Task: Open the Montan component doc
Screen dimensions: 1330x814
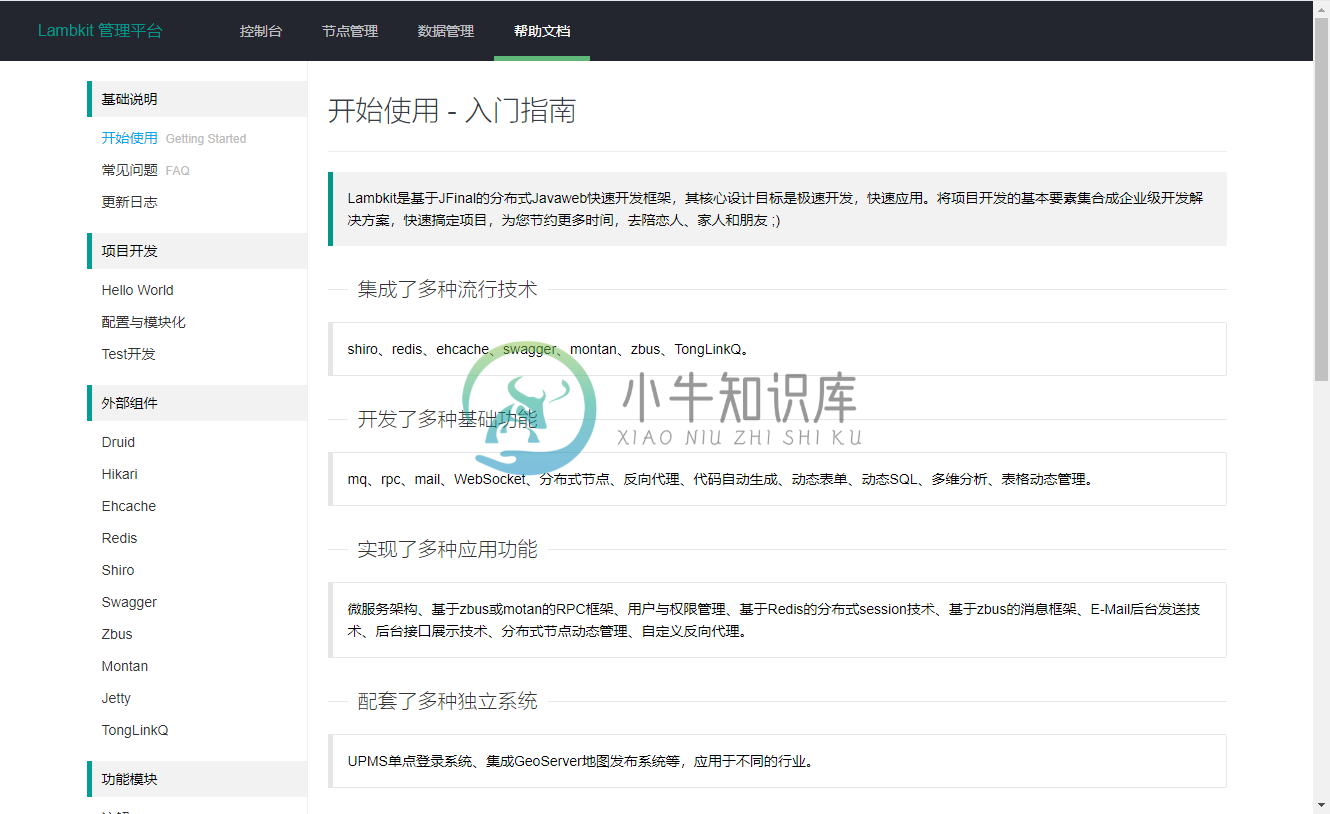Action: coord(125,666)
